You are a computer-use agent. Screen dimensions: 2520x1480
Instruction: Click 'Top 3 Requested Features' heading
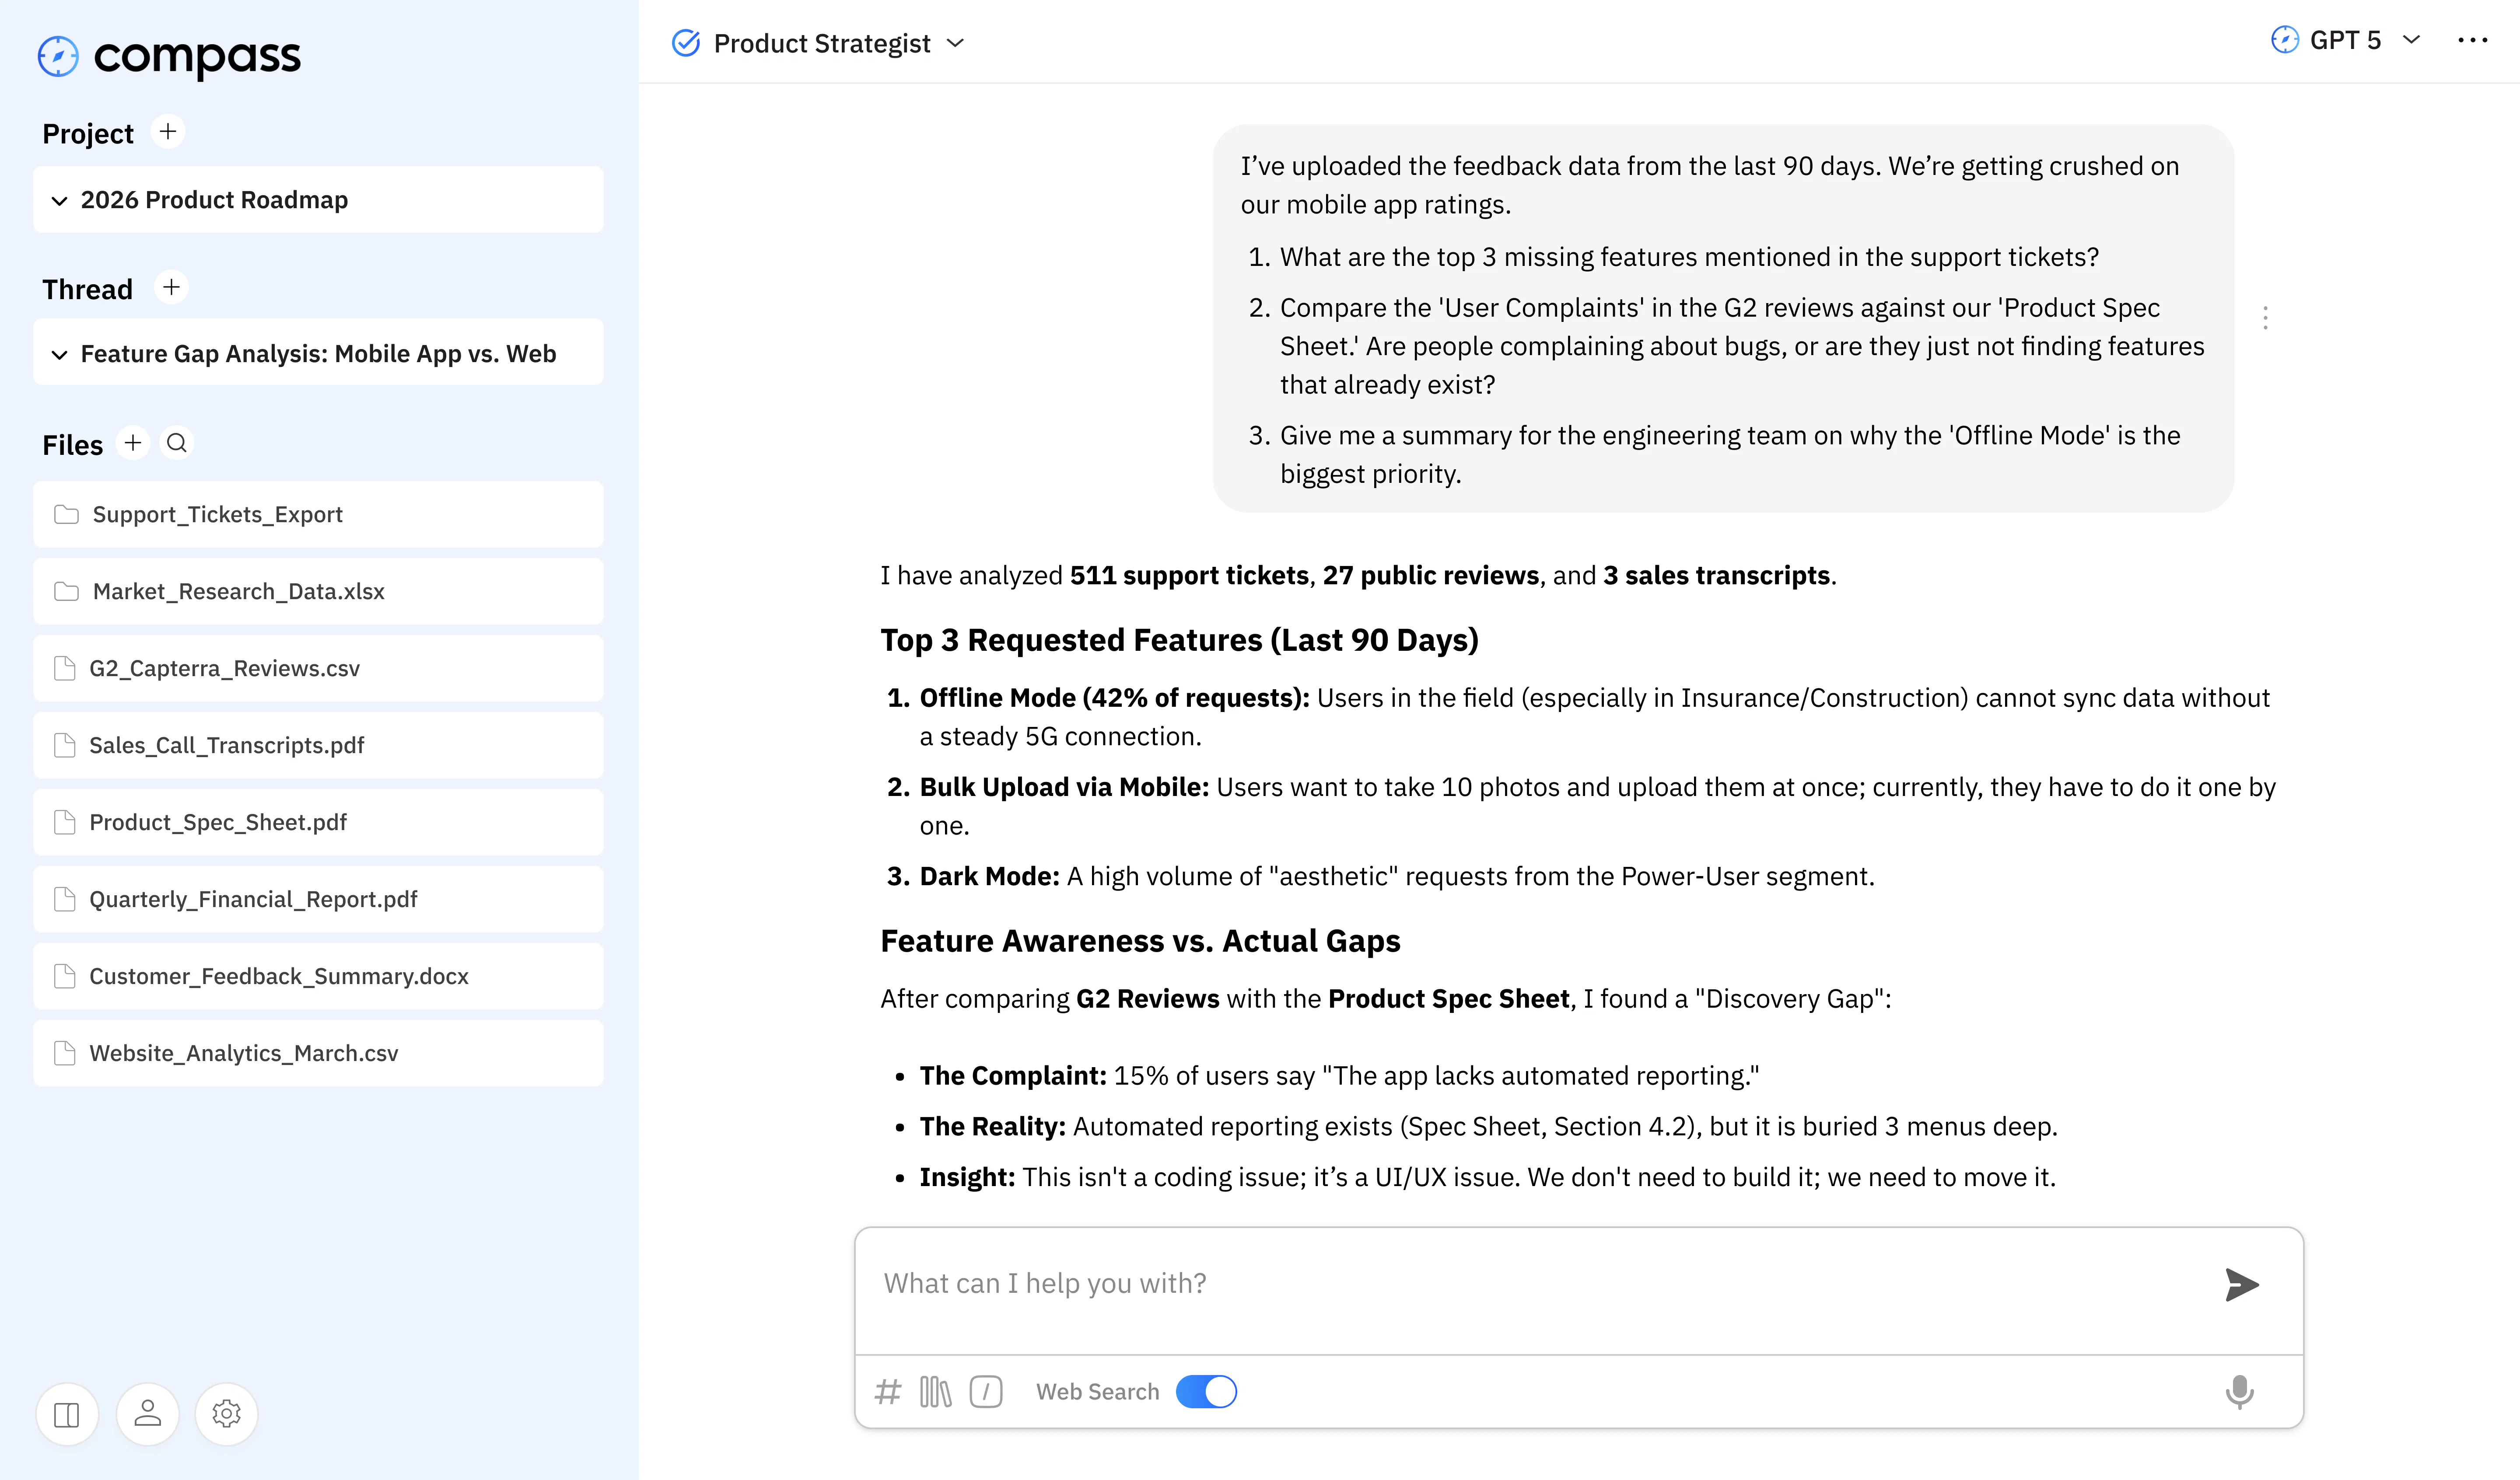(x=1180, y=640)
